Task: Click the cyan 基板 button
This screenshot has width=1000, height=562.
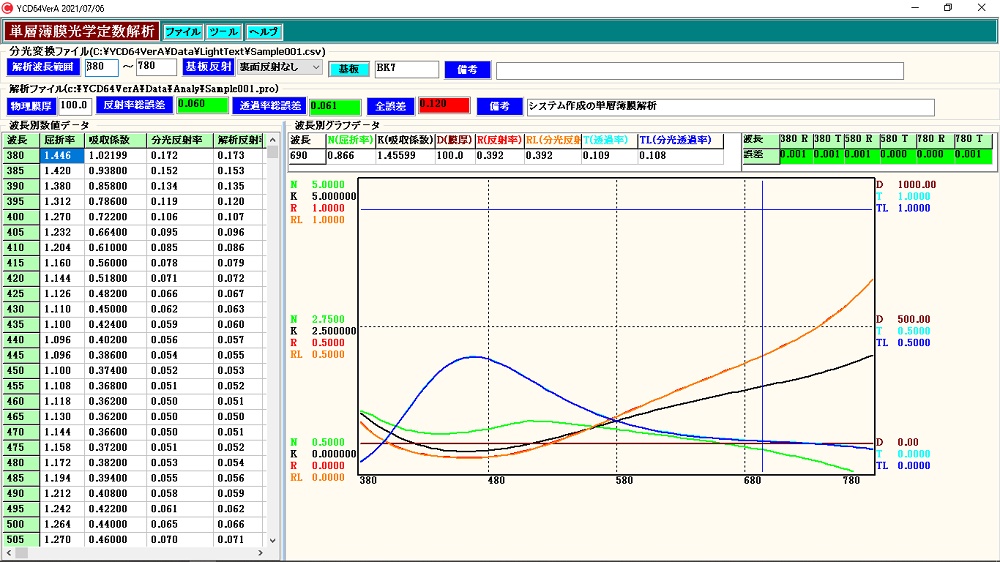Action: tap(349, 69)
